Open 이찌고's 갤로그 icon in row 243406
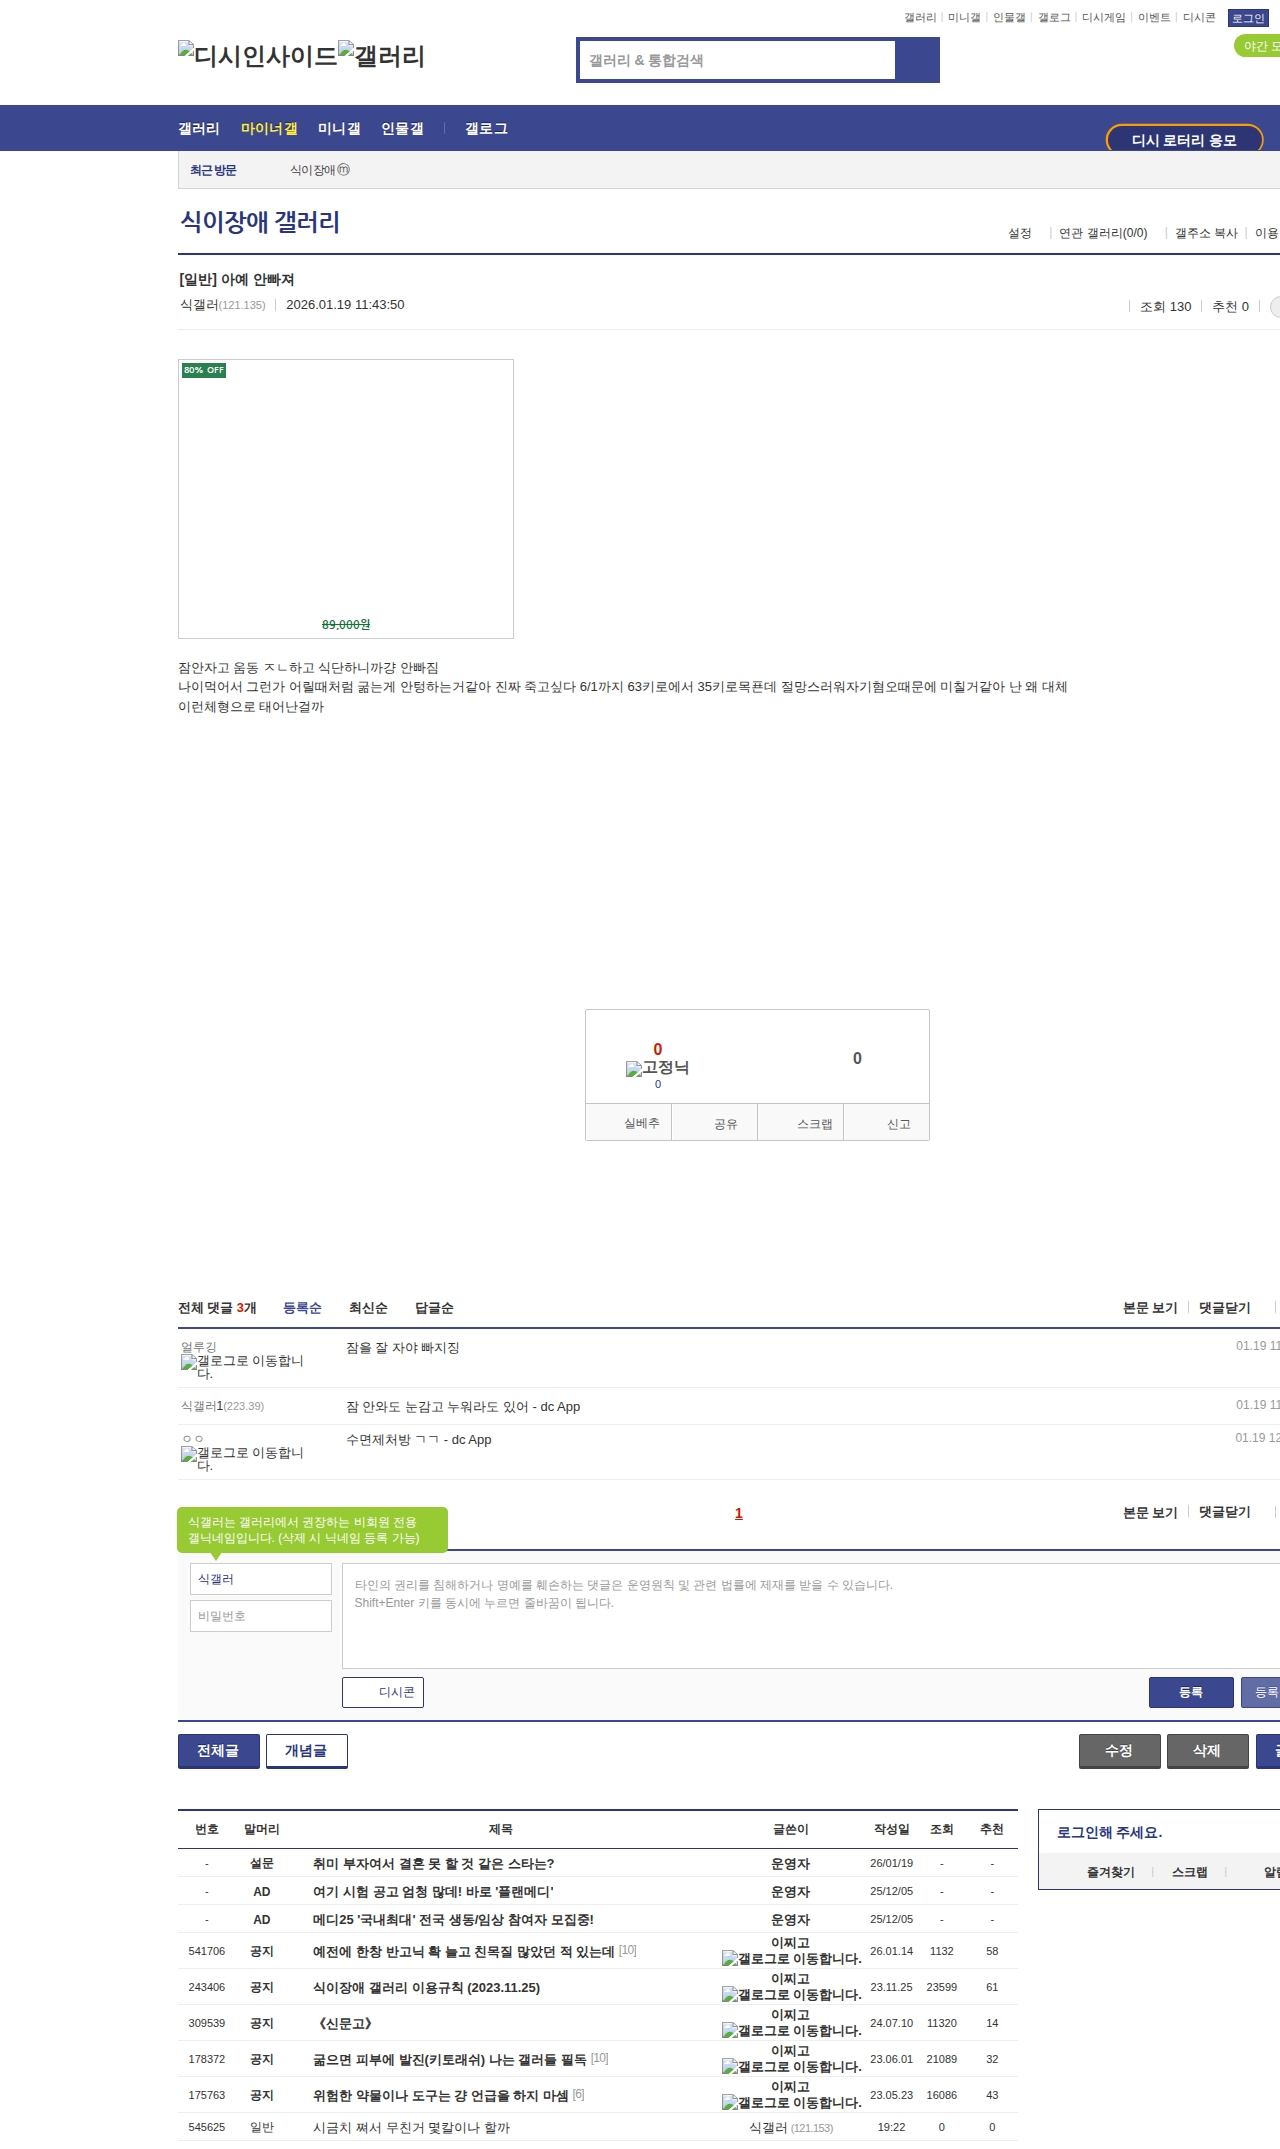 [x=791, y=1994]
